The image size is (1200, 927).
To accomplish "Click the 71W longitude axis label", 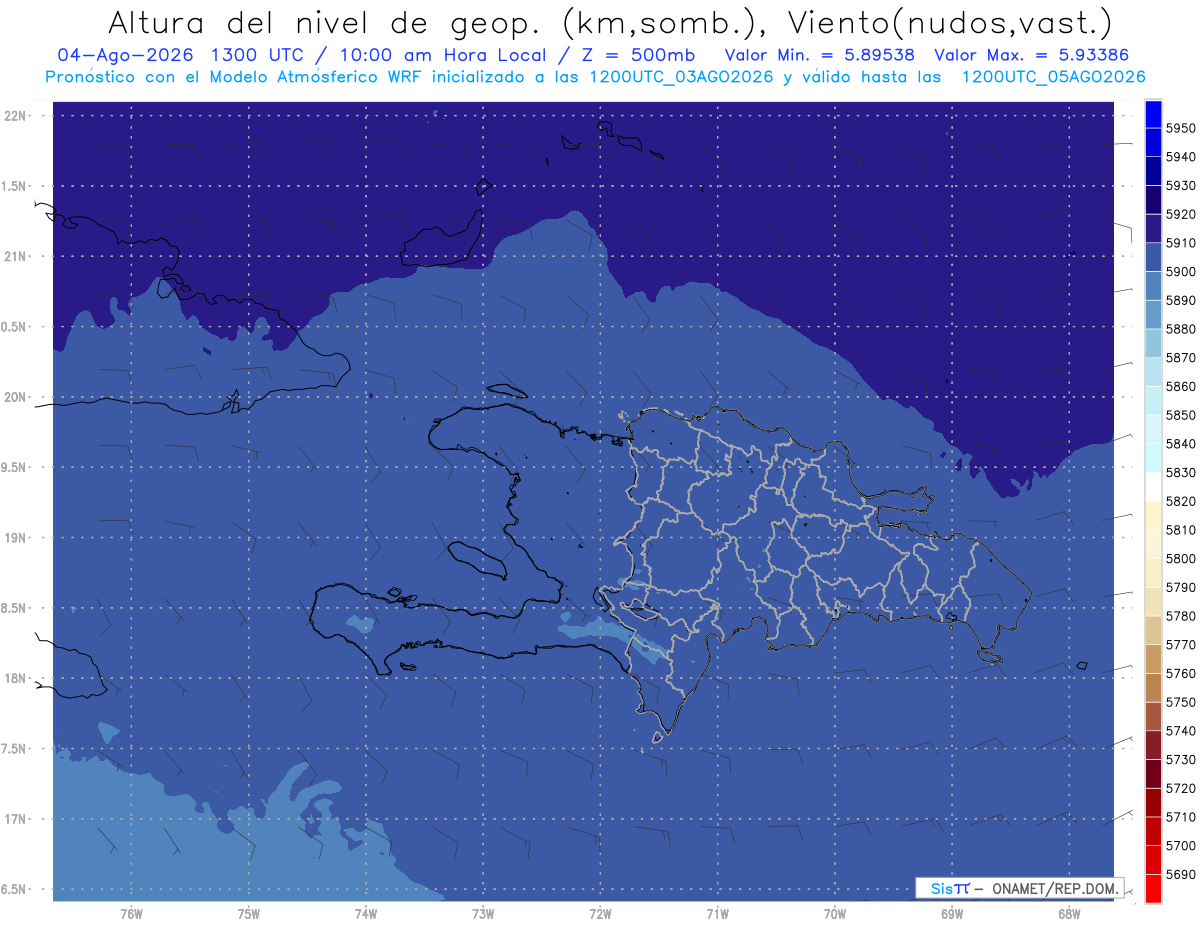I will click(x=717, y=912).
